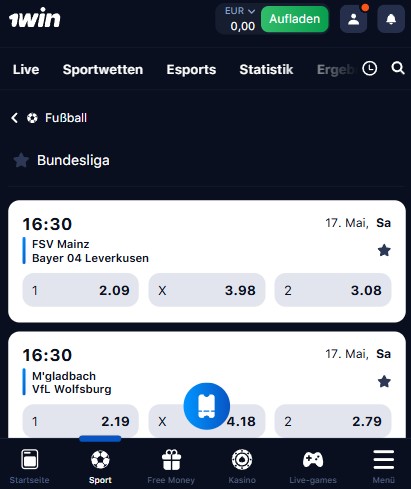Open the Esports tab
Screen dimensions: 411x489
(x=191, y=70)
